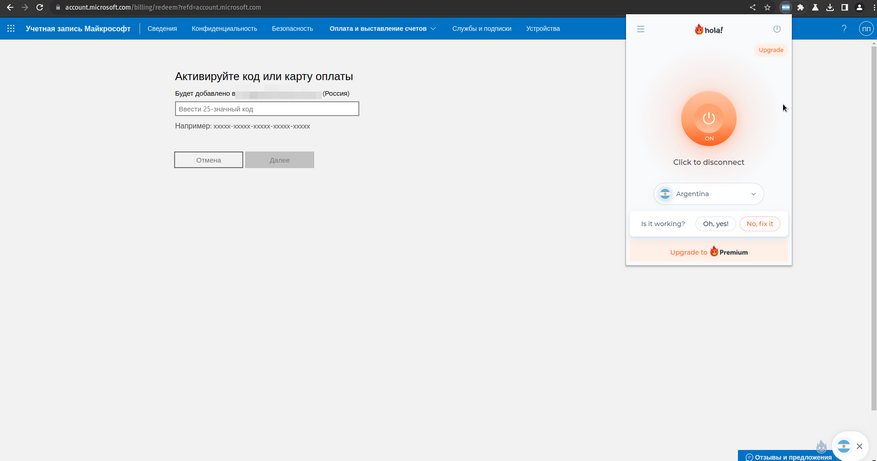
Task: Click the page vertical scrollbar
Action: [x=874, y=228]
